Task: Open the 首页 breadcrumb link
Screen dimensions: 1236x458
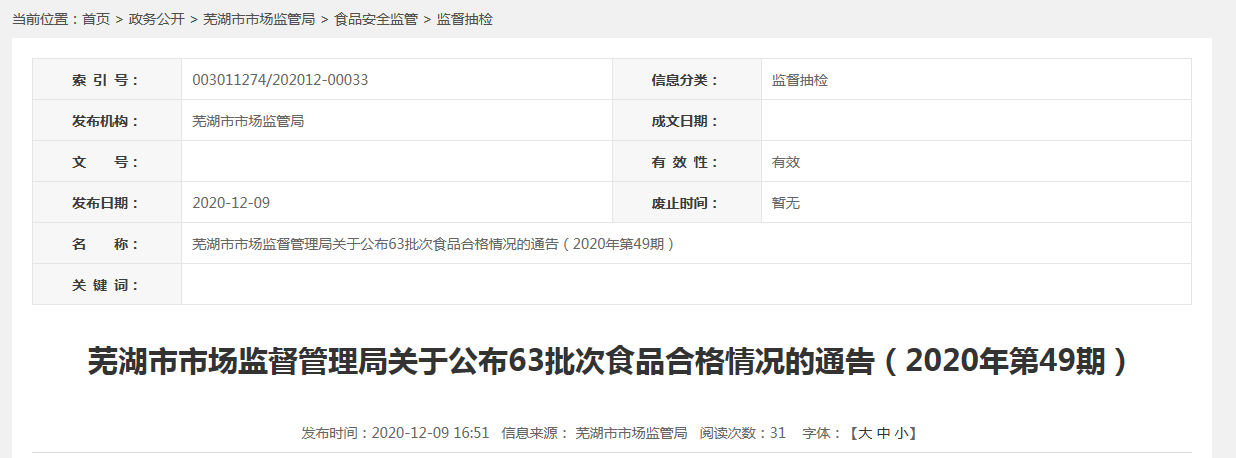Action: [96, 19]
